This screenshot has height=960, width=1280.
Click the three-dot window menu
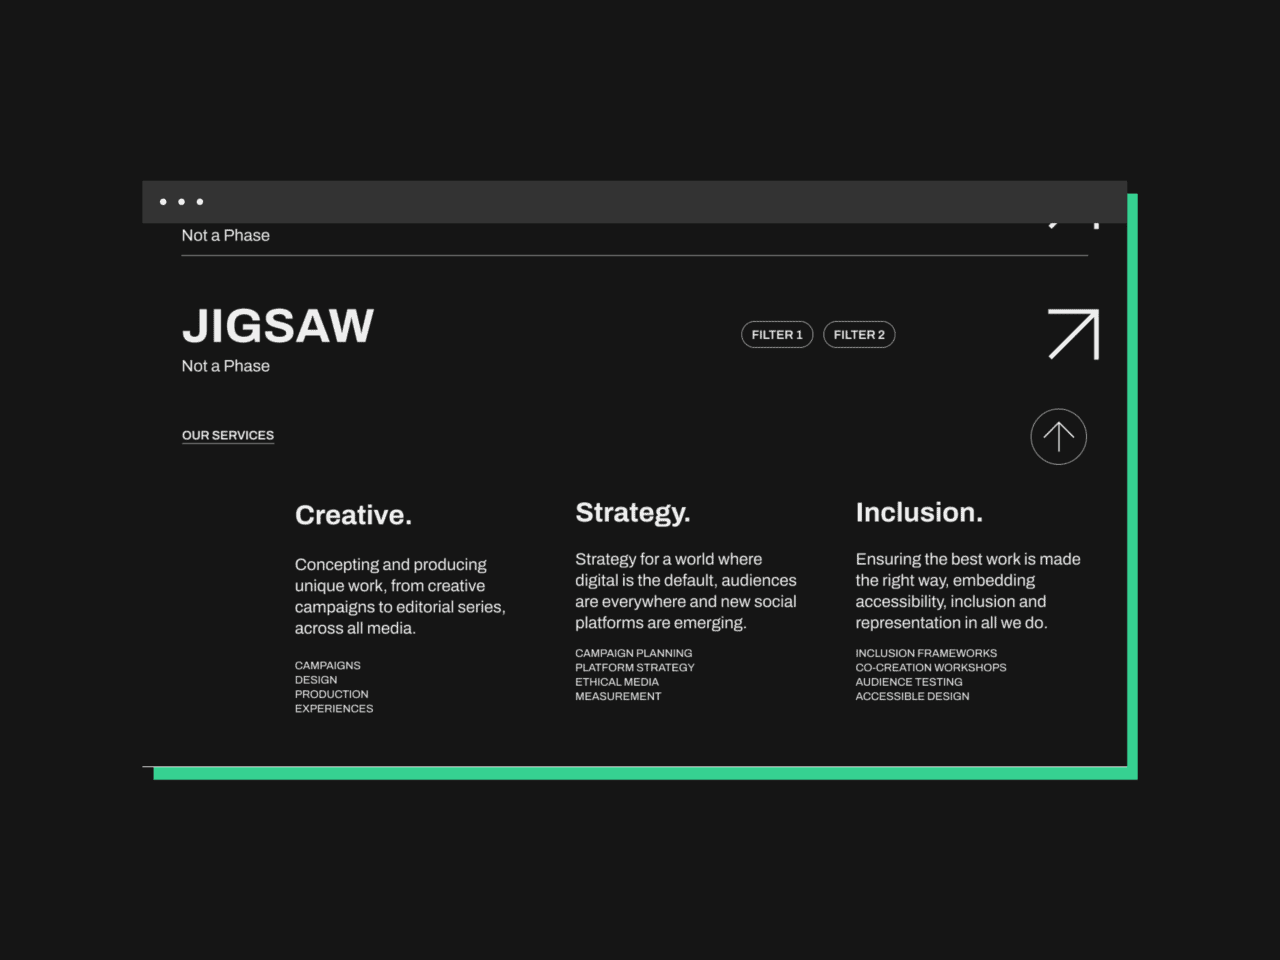pos(181,202)
